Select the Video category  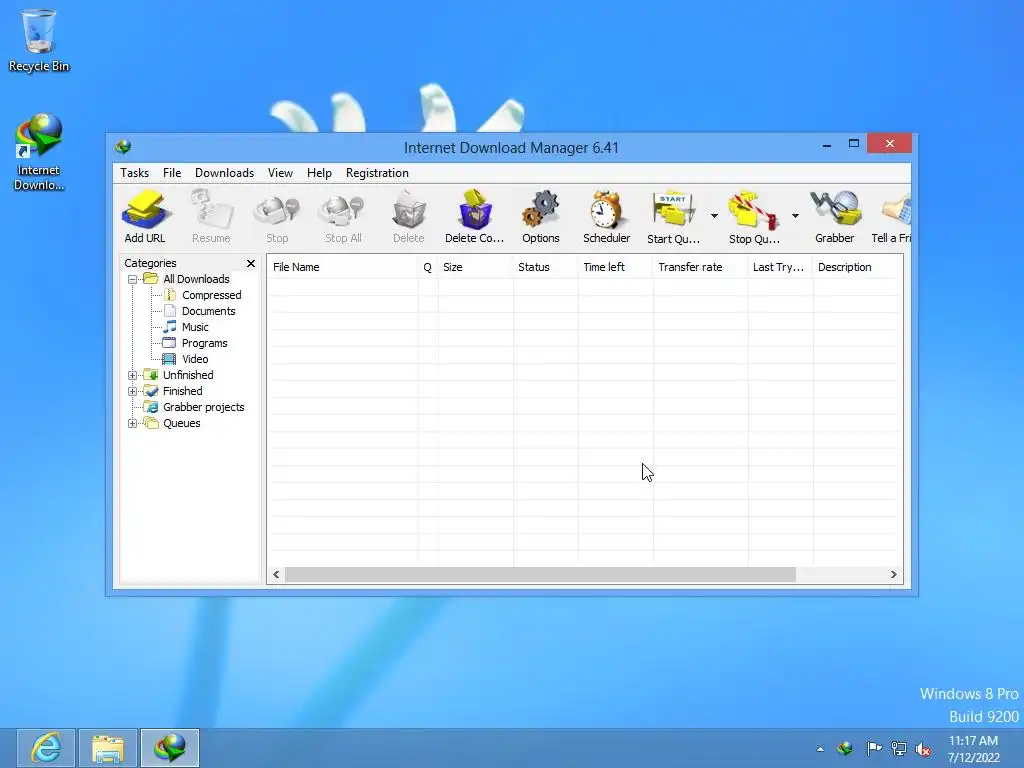[195, 359]
